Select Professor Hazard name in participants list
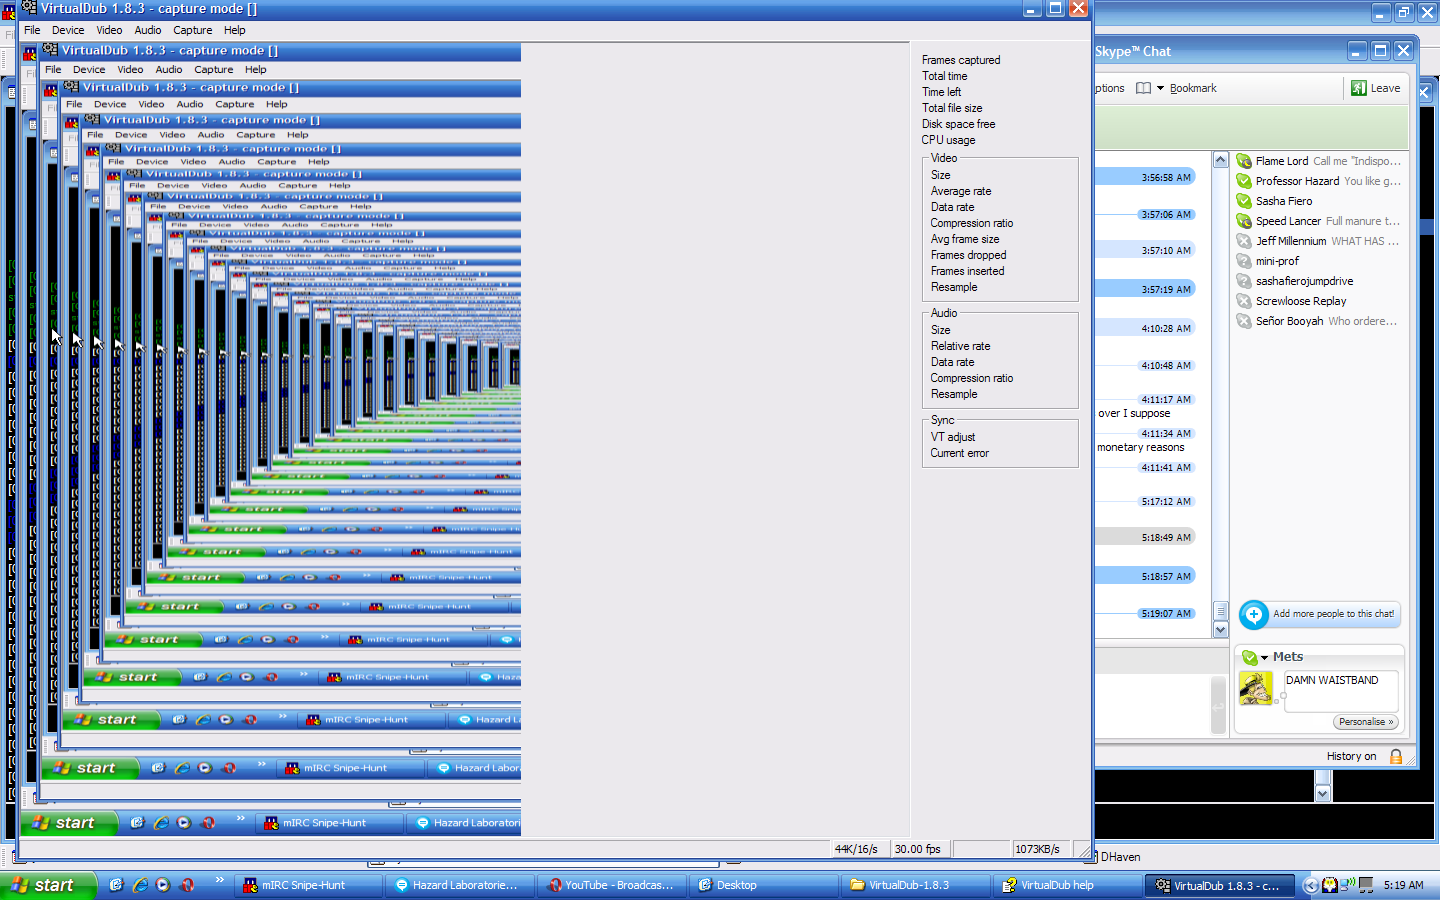1440x900 pixels. point(1297,181)
